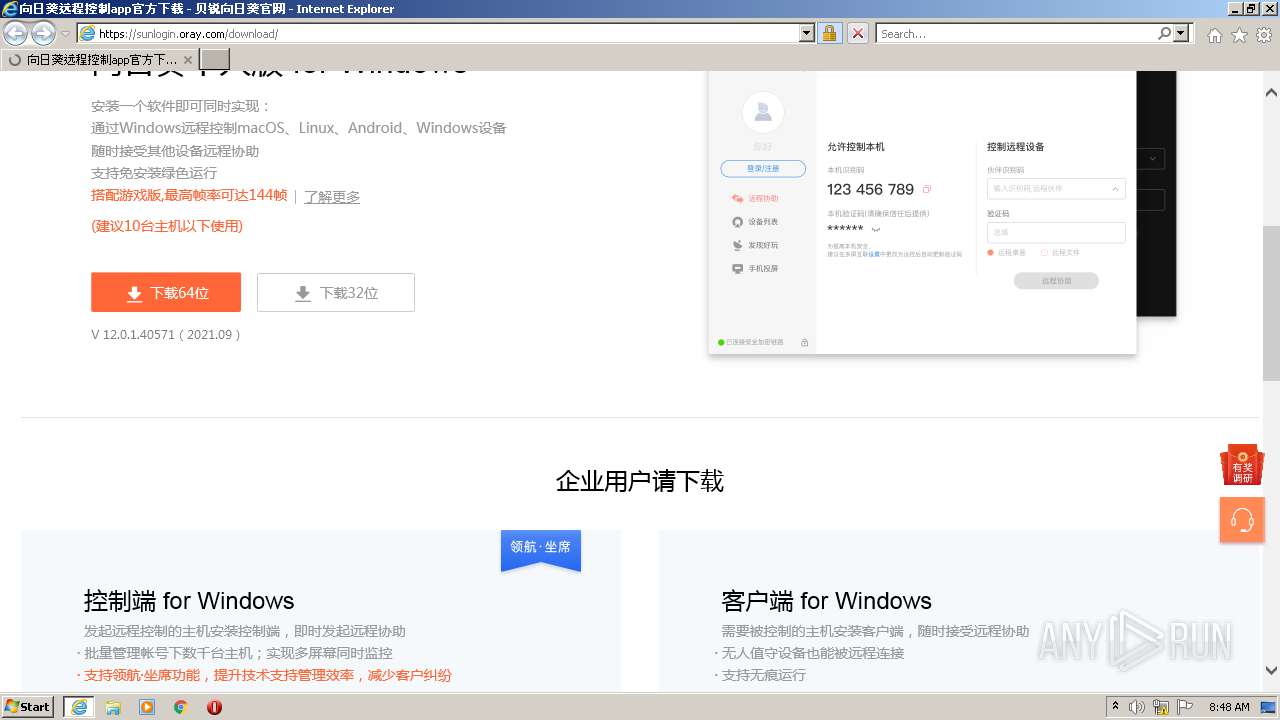Click the 企业用户请下载 section title
This screenshot has height=720, width=1280.
[x=640, y=481]
